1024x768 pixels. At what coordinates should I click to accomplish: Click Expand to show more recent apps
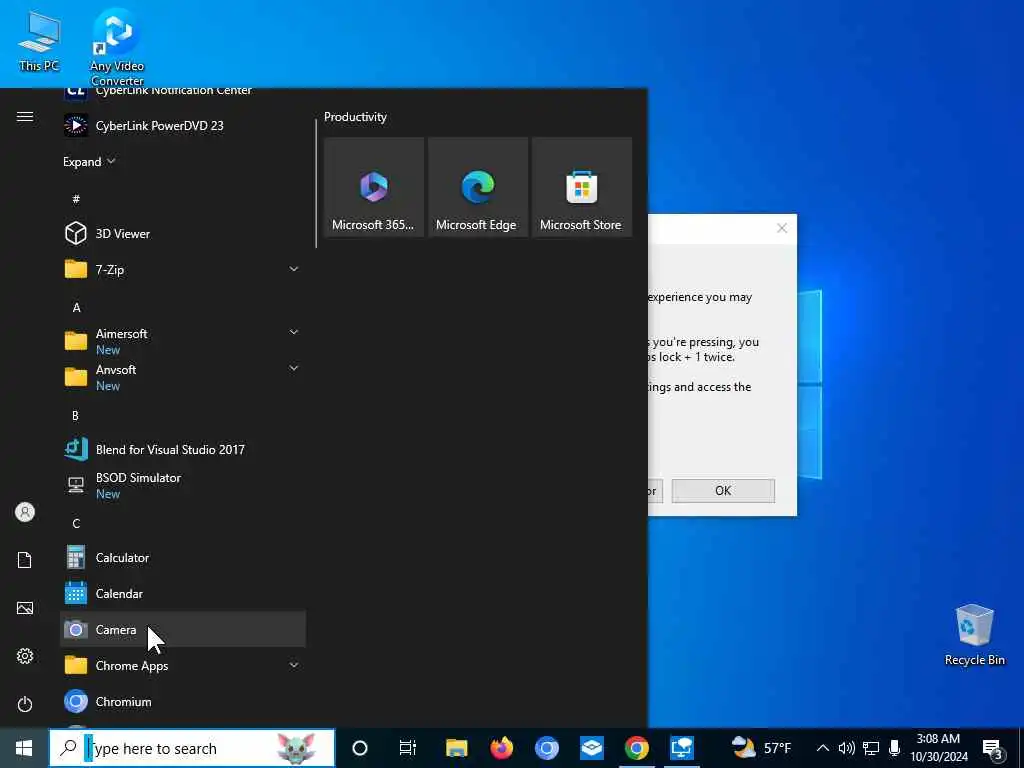coord(89,161)
